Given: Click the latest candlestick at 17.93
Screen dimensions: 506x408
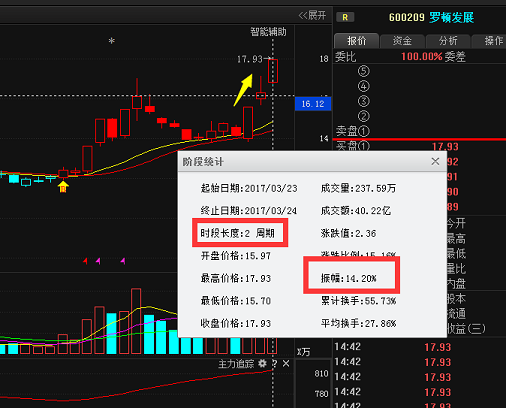Looking at the screenshot, I should click(x=273, y=71).
